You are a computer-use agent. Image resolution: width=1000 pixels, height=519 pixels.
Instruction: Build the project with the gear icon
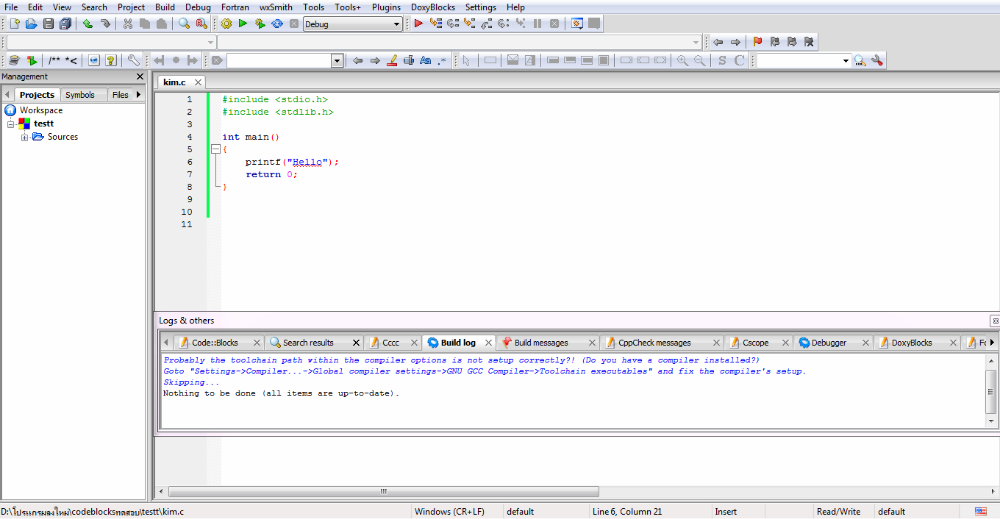click(226, 24)
